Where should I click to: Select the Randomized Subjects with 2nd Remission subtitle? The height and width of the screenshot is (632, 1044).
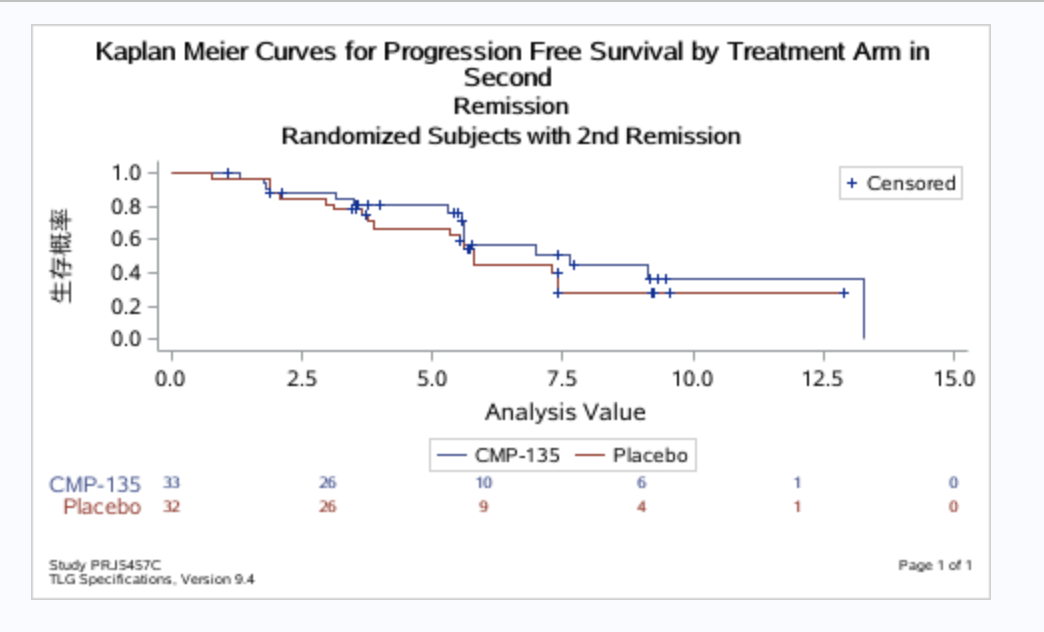click(511, 136)
